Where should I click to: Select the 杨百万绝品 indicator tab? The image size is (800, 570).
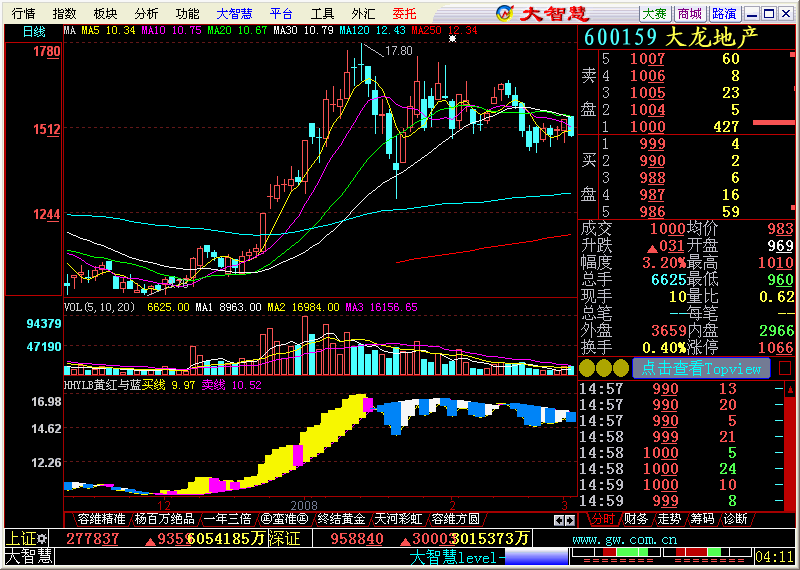(x=164, y=519)
